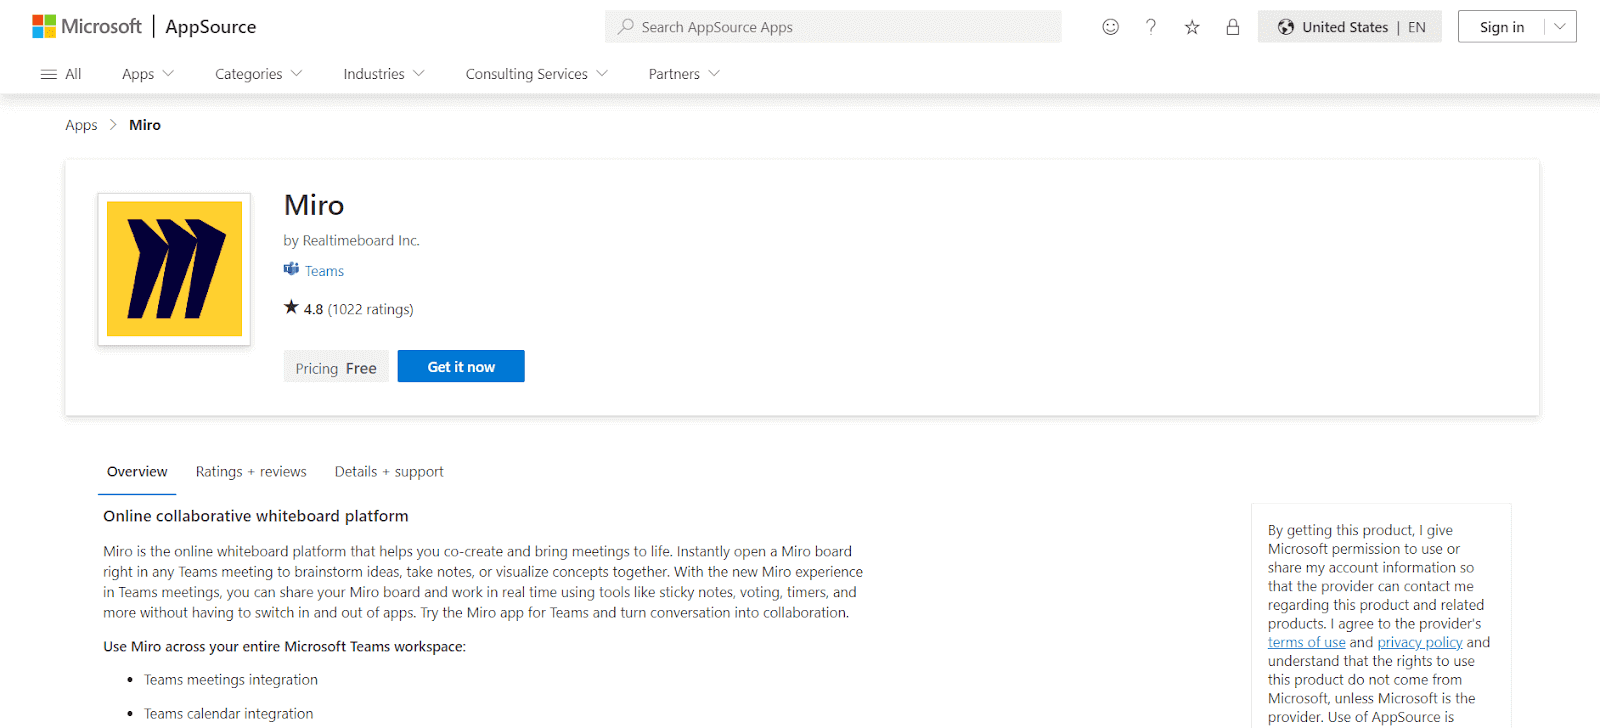Viewport: 1600px width, 728px height.
Task: Switch to Ratings + reviews tab
Action: click(x=251, y=472)
